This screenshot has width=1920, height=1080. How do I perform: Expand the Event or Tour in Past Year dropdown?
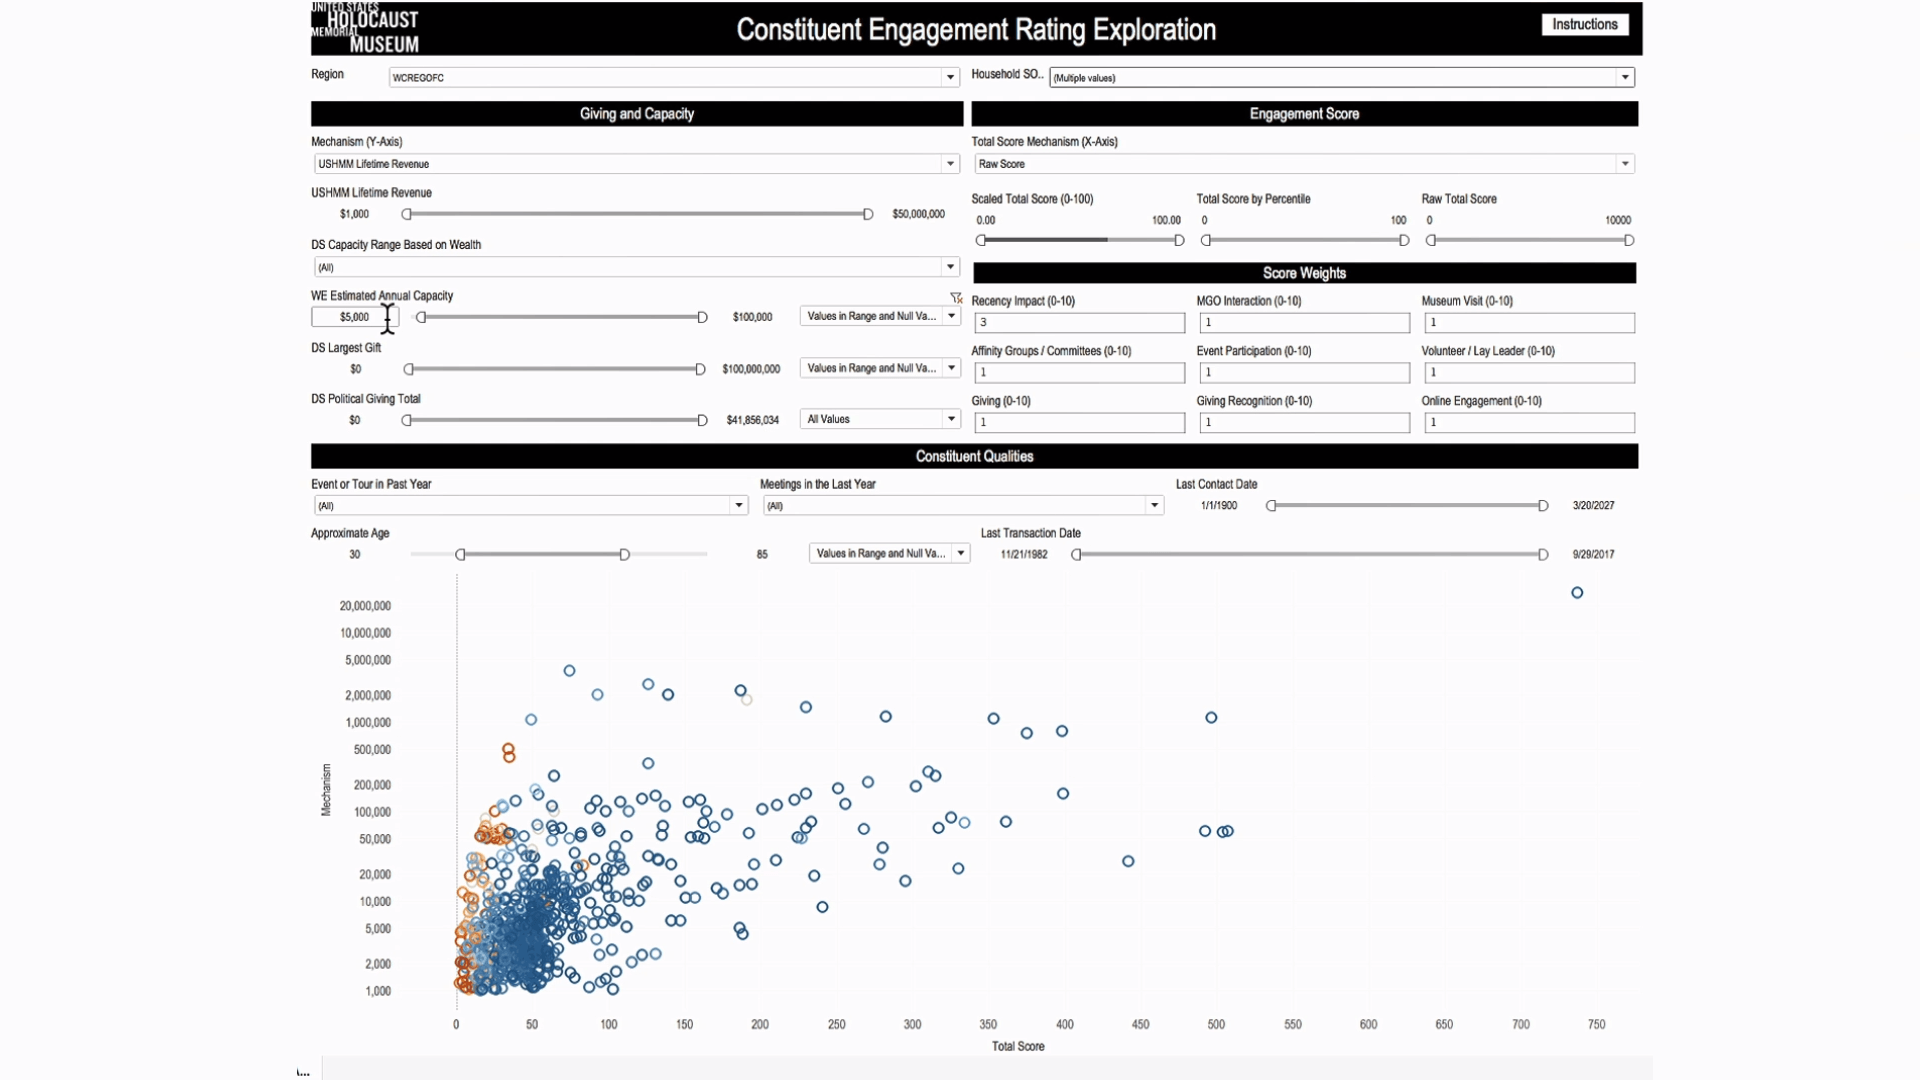tap(738, 505)
